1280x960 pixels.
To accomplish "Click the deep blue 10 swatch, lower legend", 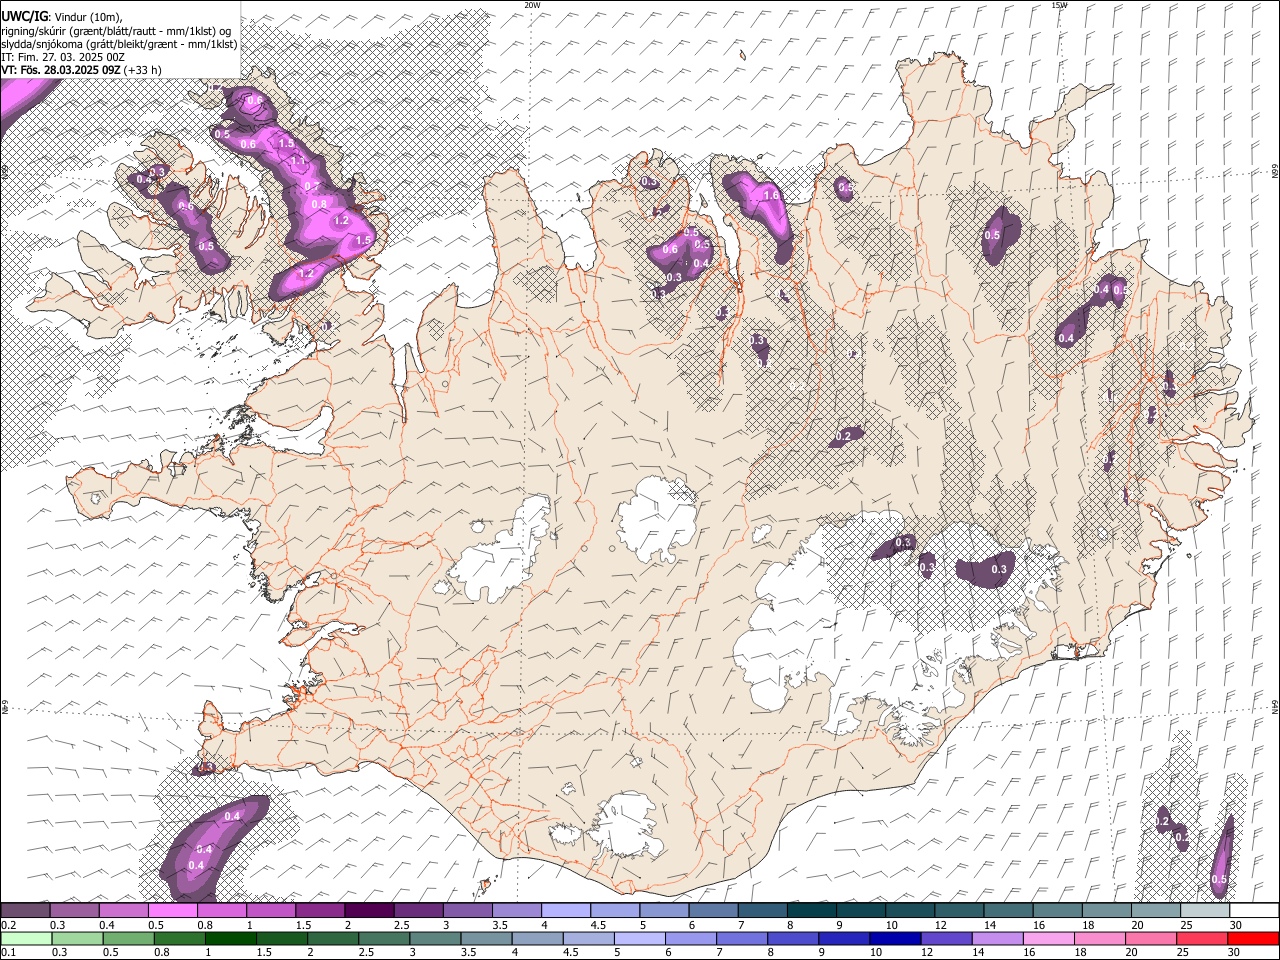I will (x=895, y=938).
